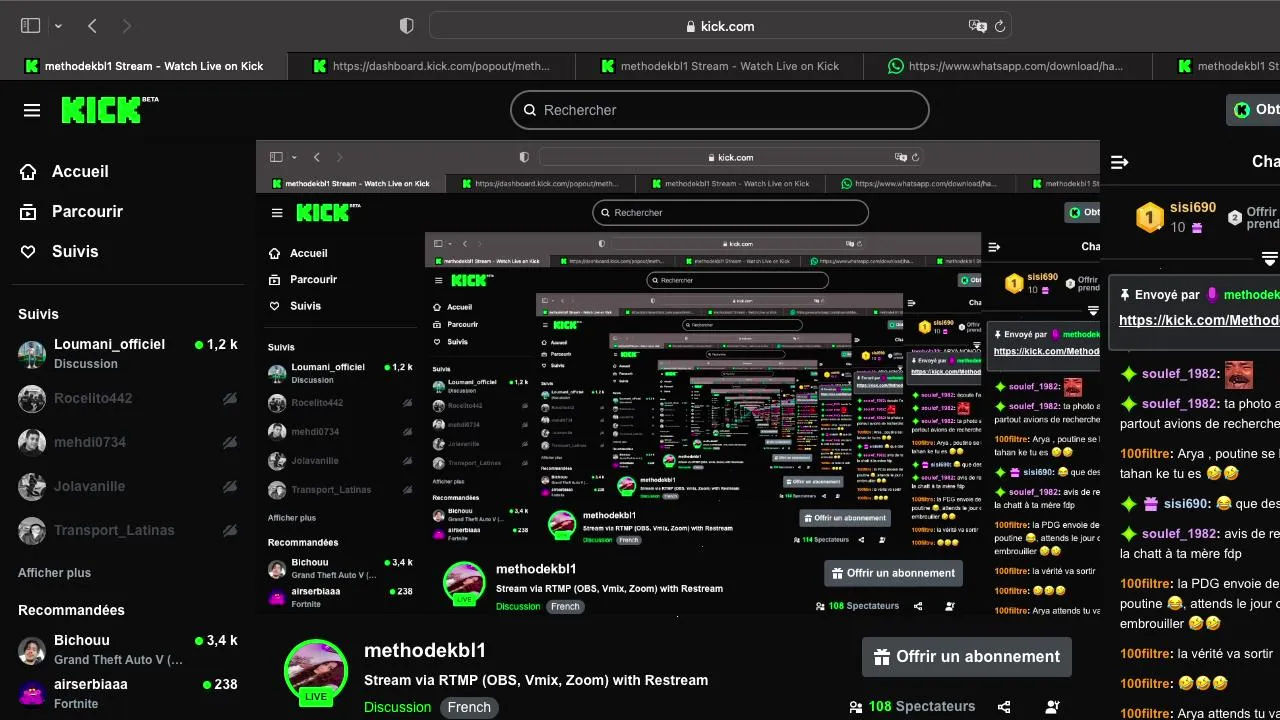Open the Kick hamburger menu
The image size is (1280, 720).
32,110
